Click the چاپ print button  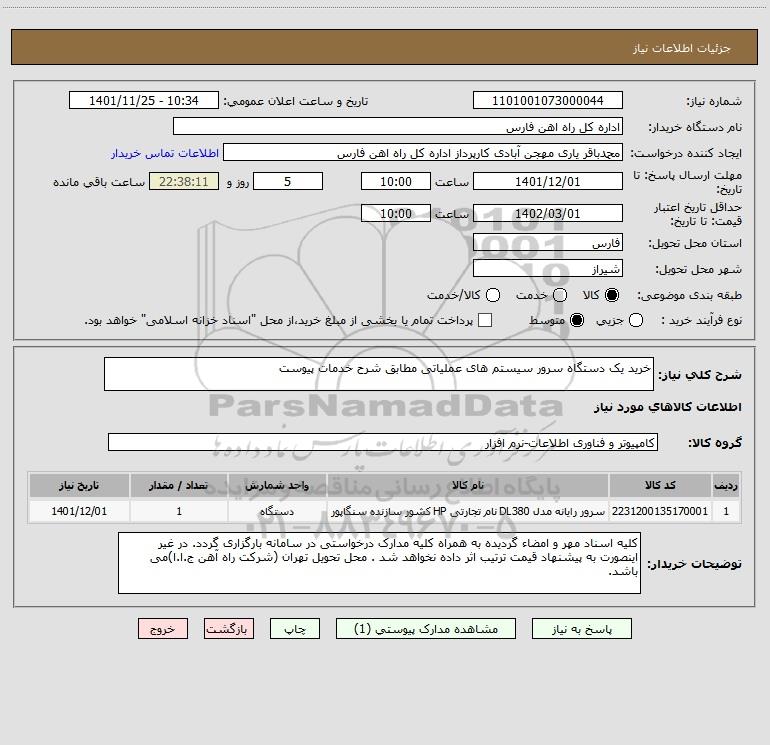[x=295, y=629]
